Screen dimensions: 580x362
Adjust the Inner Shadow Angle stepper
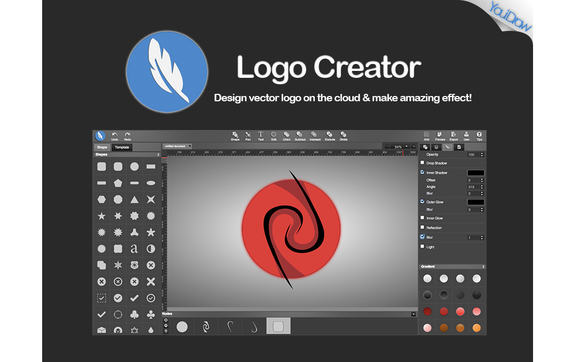pos(482,187)
